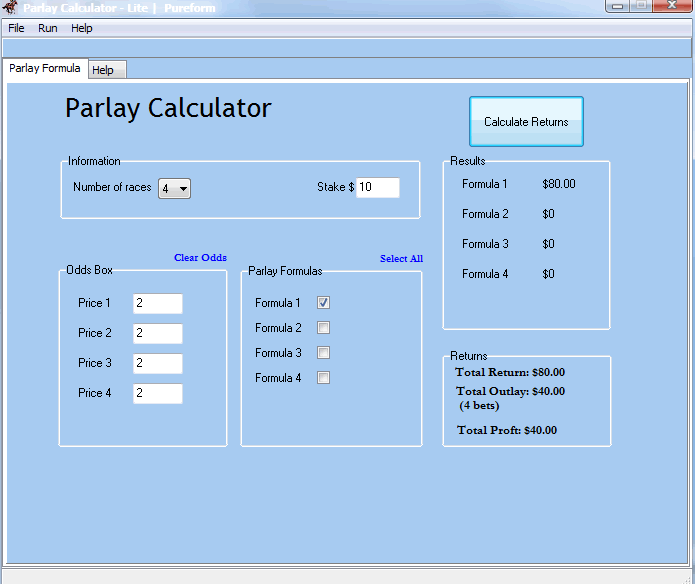
Task: Switch to the Help tab
Action: click(x=103, y=70)
